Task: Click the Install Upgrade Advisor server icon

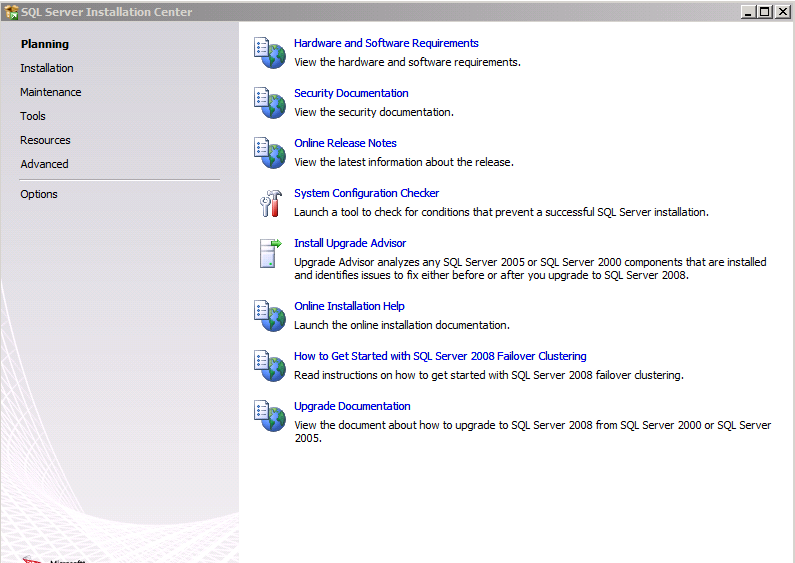Action: [x=270, y=253]
